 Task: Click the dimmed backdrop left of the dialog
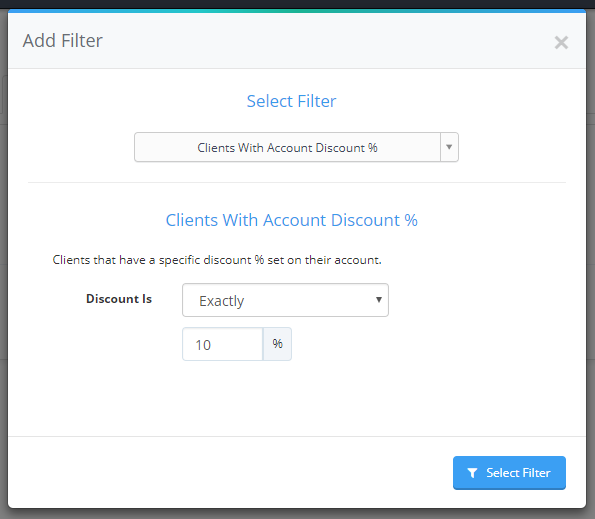pos(3,266)
